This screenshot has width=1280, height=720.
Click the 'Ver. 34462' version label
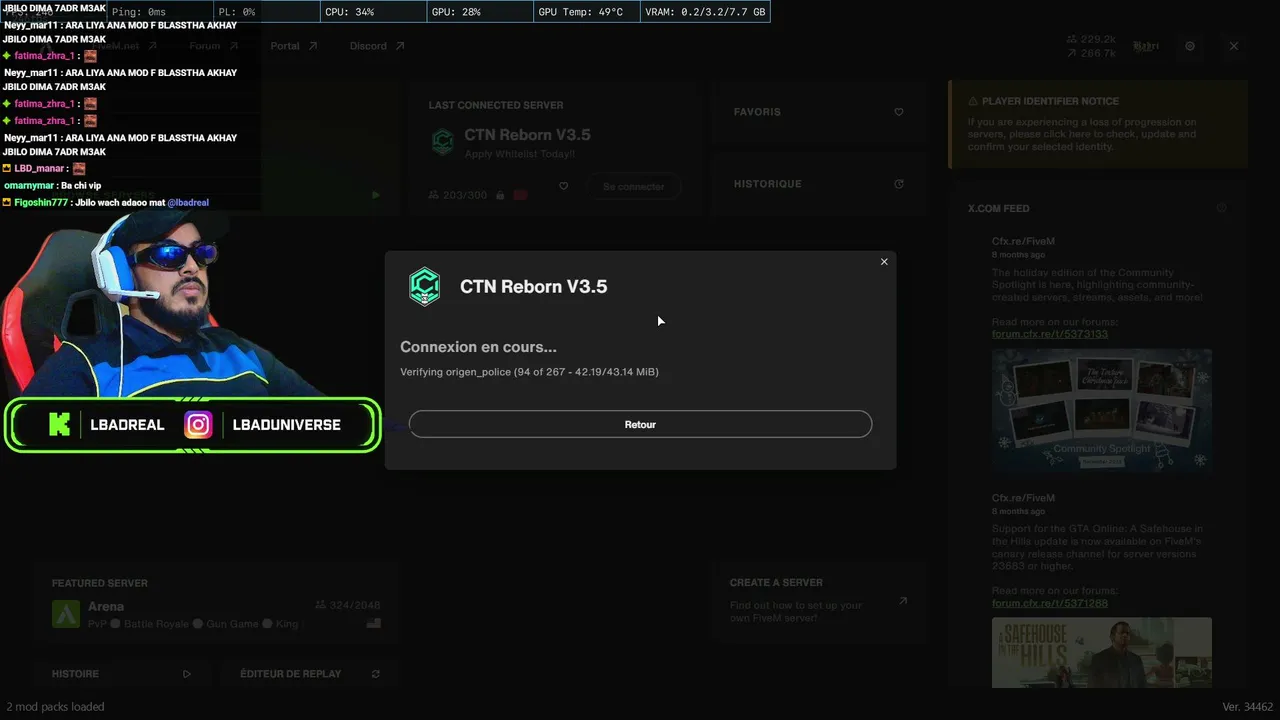coord(1248,707)
